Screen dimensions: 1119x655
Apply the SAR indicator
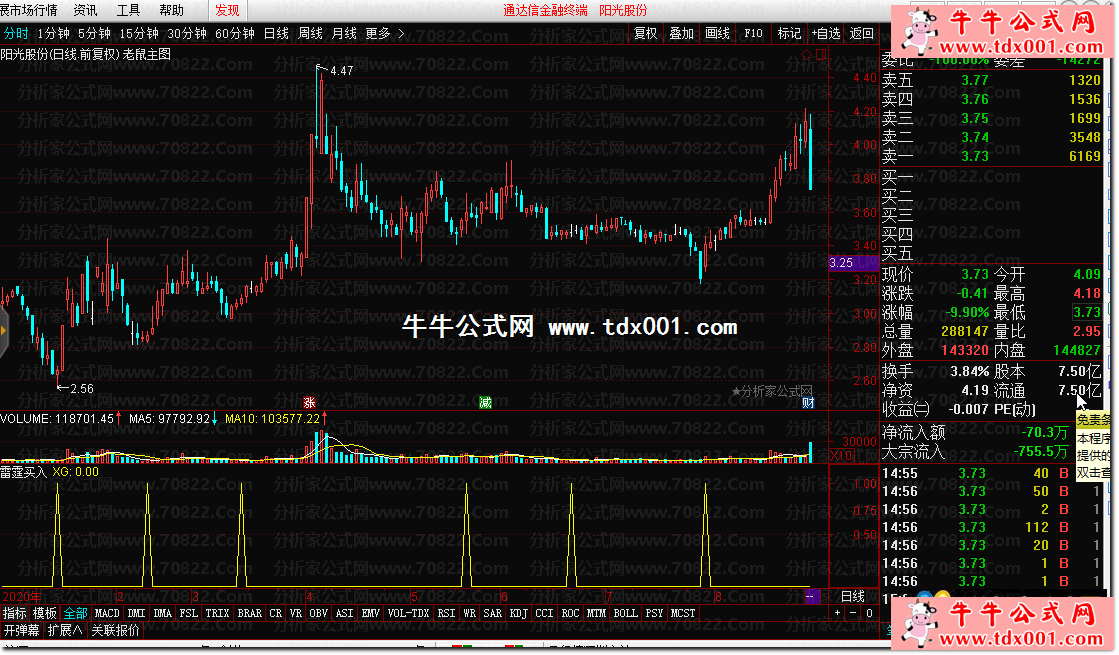click(492, 614)
